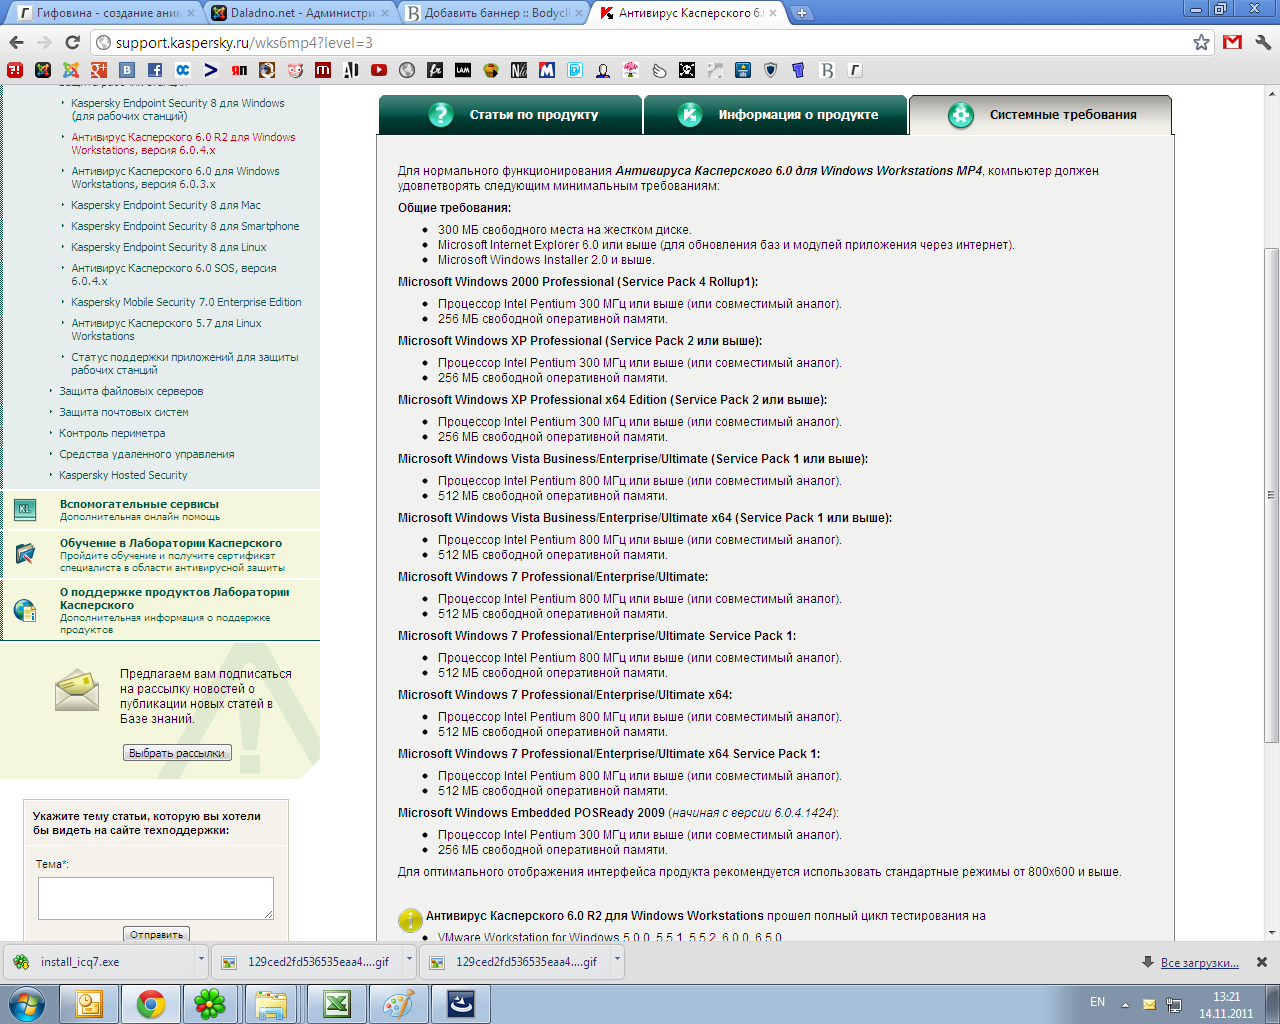Viewport: 1280px width, 1024px height.
Task: Open 'О поддержке продуктов Лаборатории Касперского'
Action: pyautogui.click(x=175, y=598)
